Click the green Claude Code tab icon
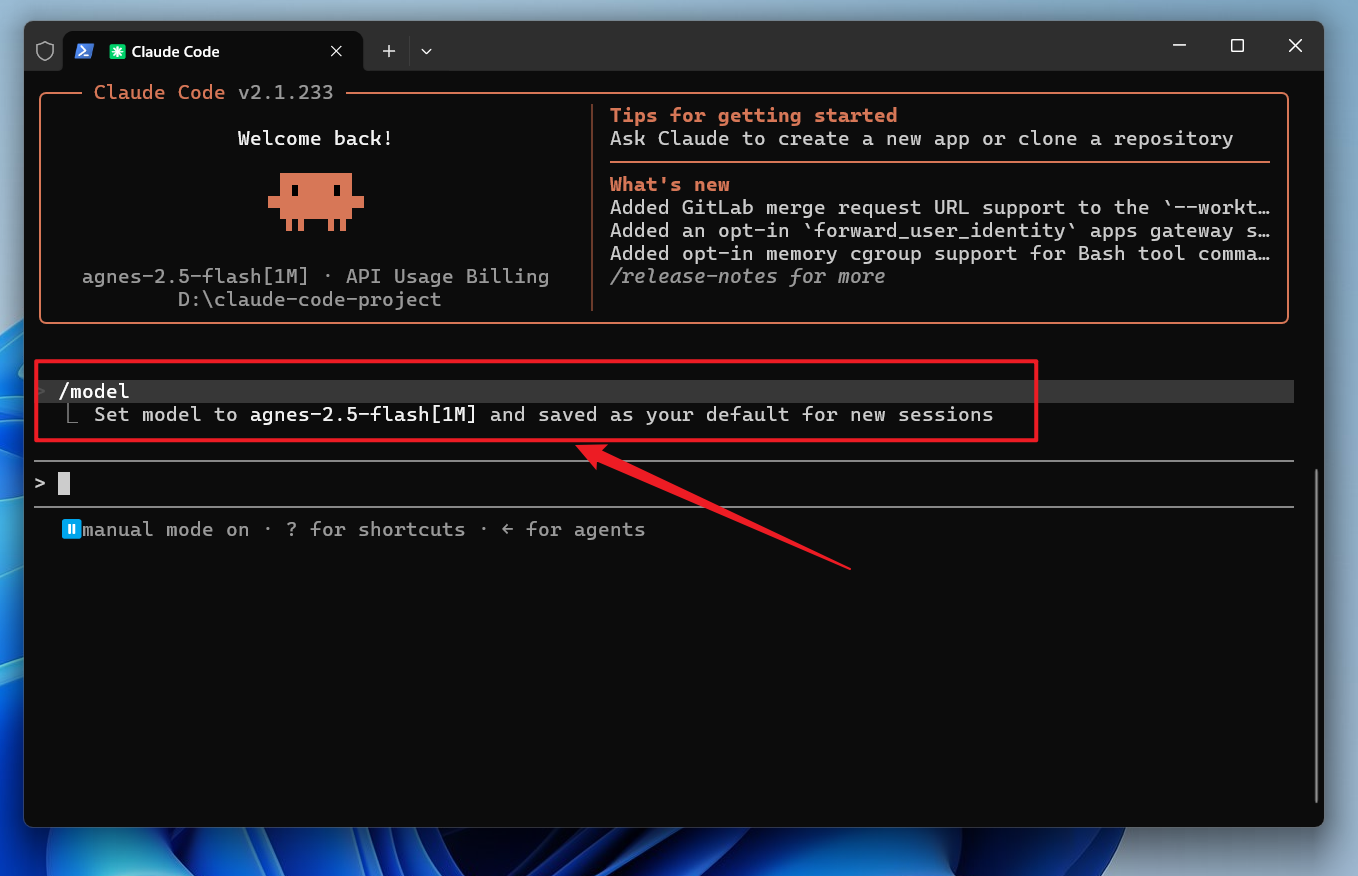 (117, 52)
